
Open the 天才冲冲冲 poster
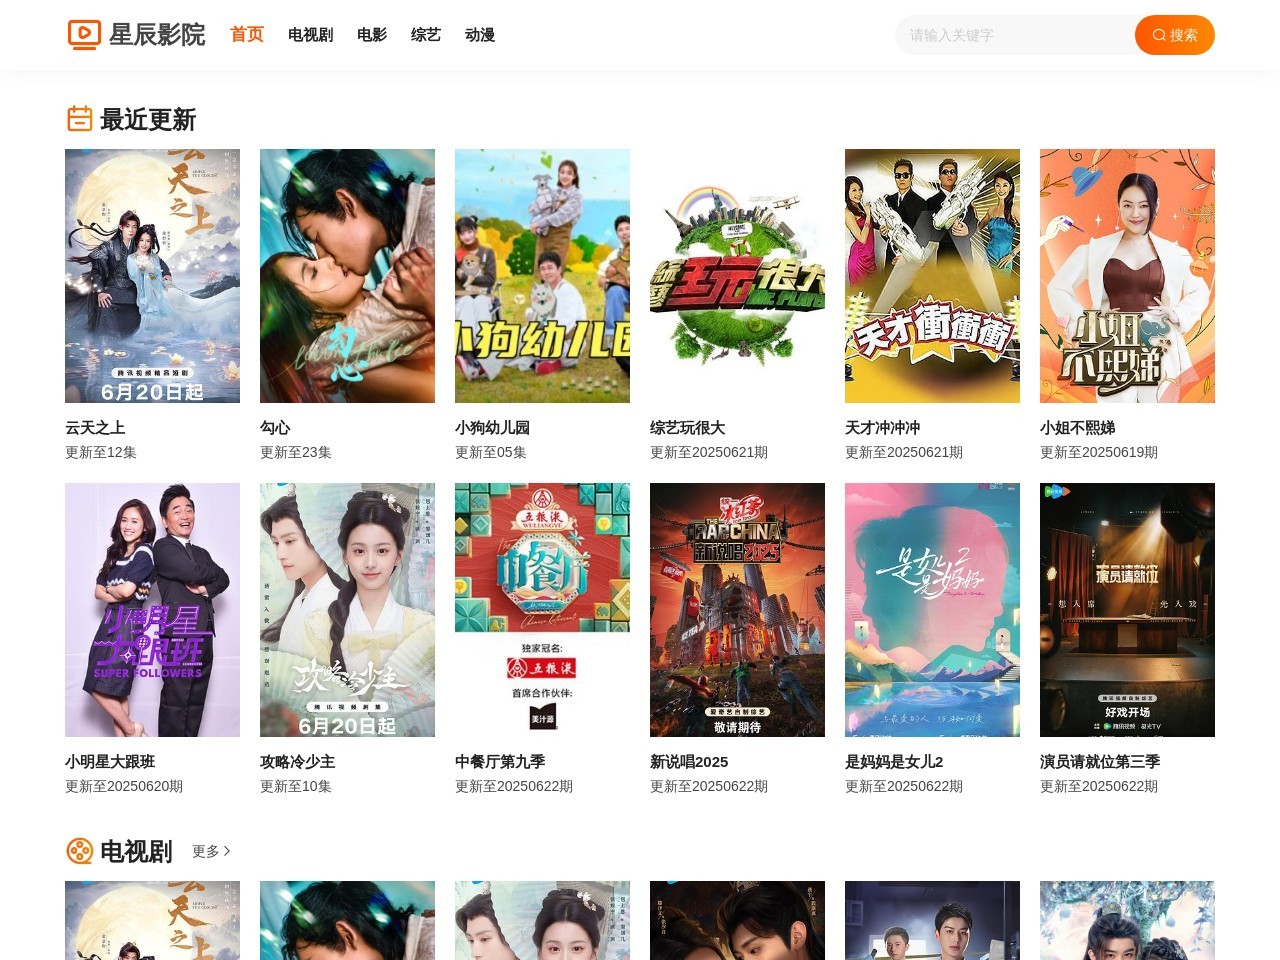coord(932,276)
